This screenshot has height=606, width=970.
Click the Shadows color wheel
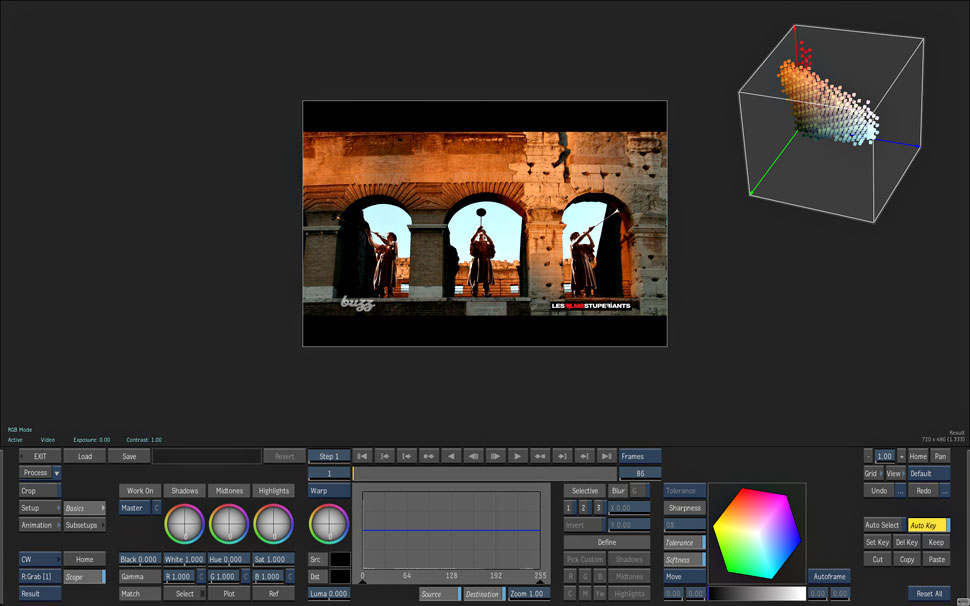tap(184, 523)
